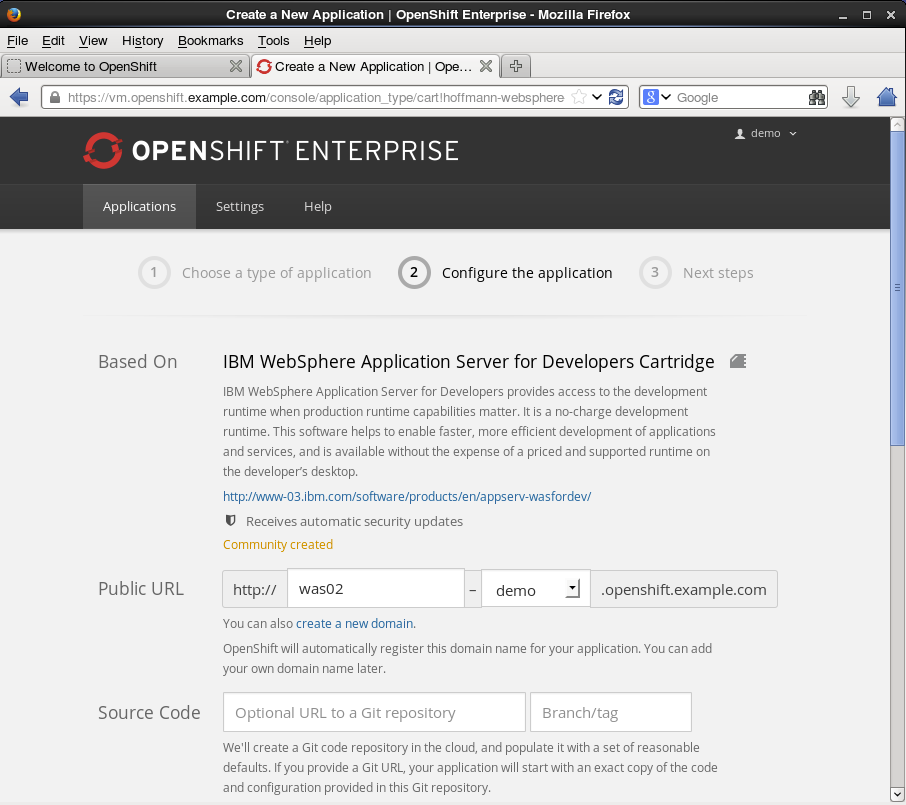
Task: Minimize the Firefox window
Action: point(843,15)
